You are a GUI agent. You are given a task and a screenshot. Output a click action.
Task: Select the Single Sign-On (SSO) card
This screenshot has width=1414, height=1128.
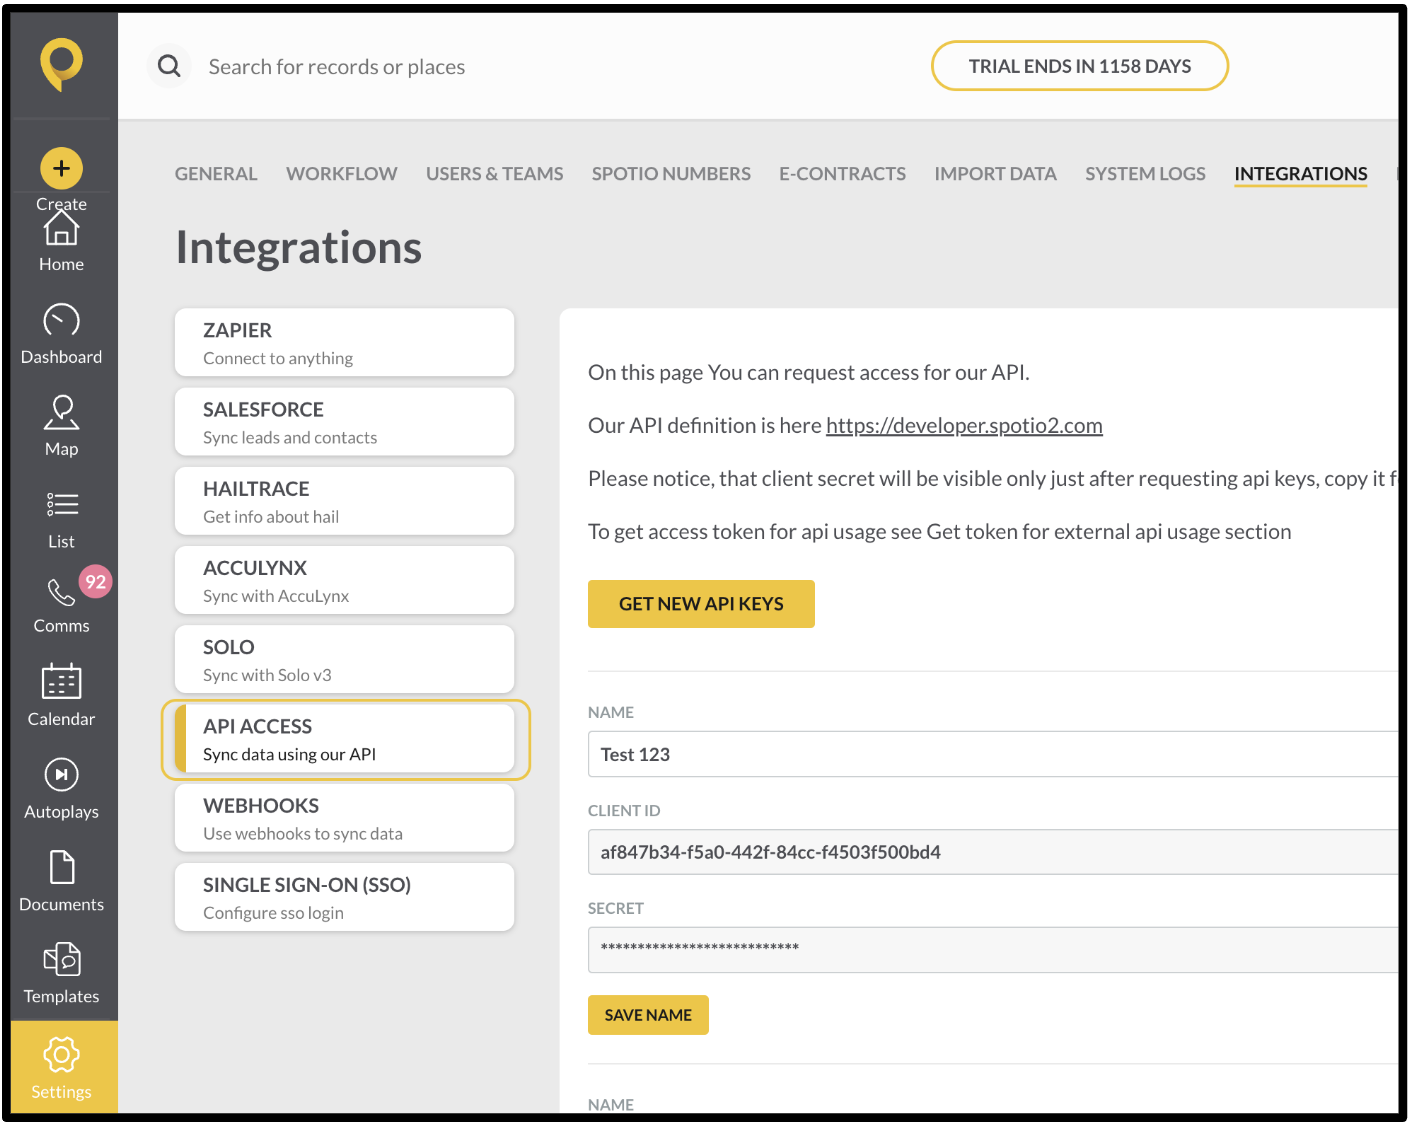point(344,897)
